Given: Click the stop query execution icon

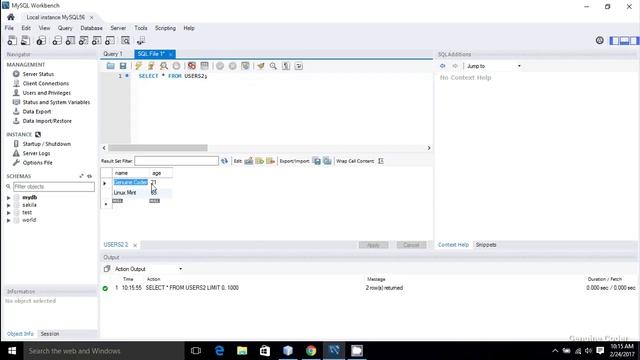Looking at the screenshot, I should (x=176, y=66).
